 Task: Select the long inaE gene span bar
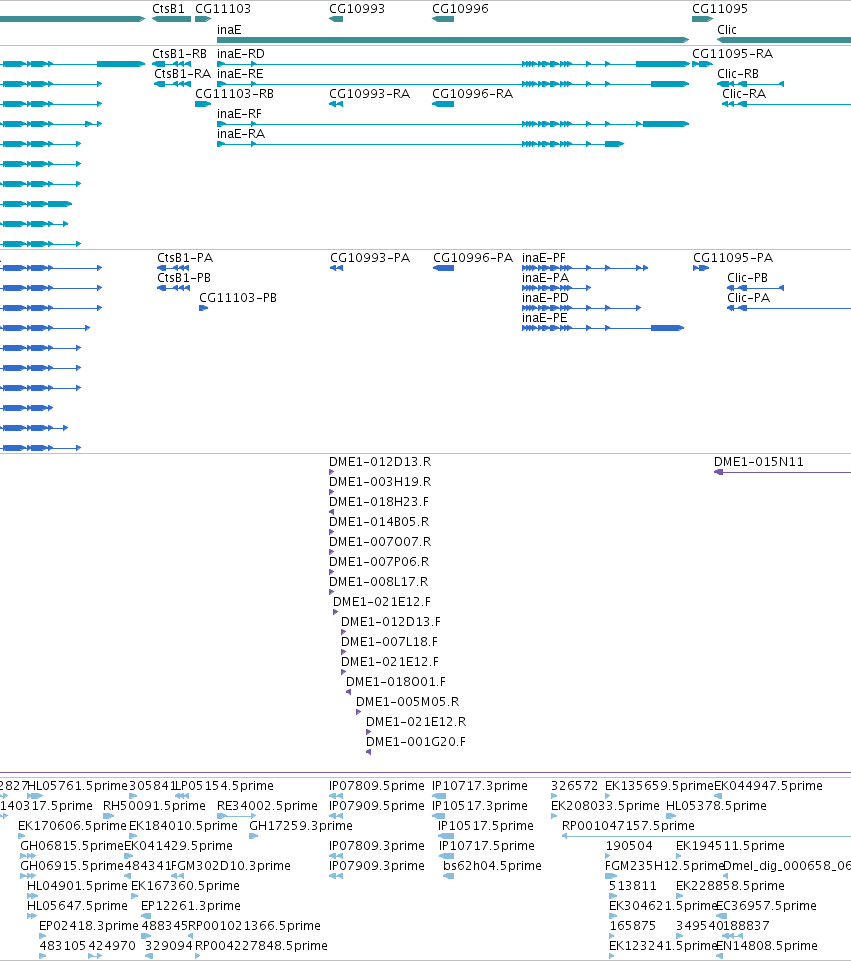(453, 40)
